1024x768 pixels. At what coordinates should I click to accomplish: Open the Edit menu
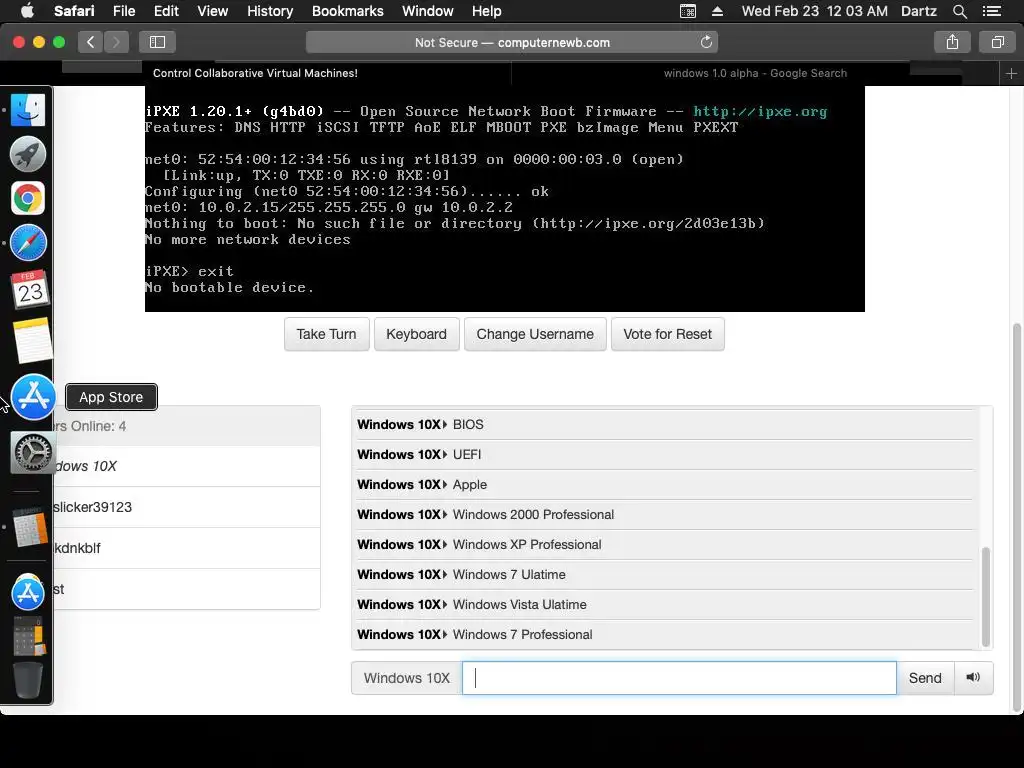[166, 11]
